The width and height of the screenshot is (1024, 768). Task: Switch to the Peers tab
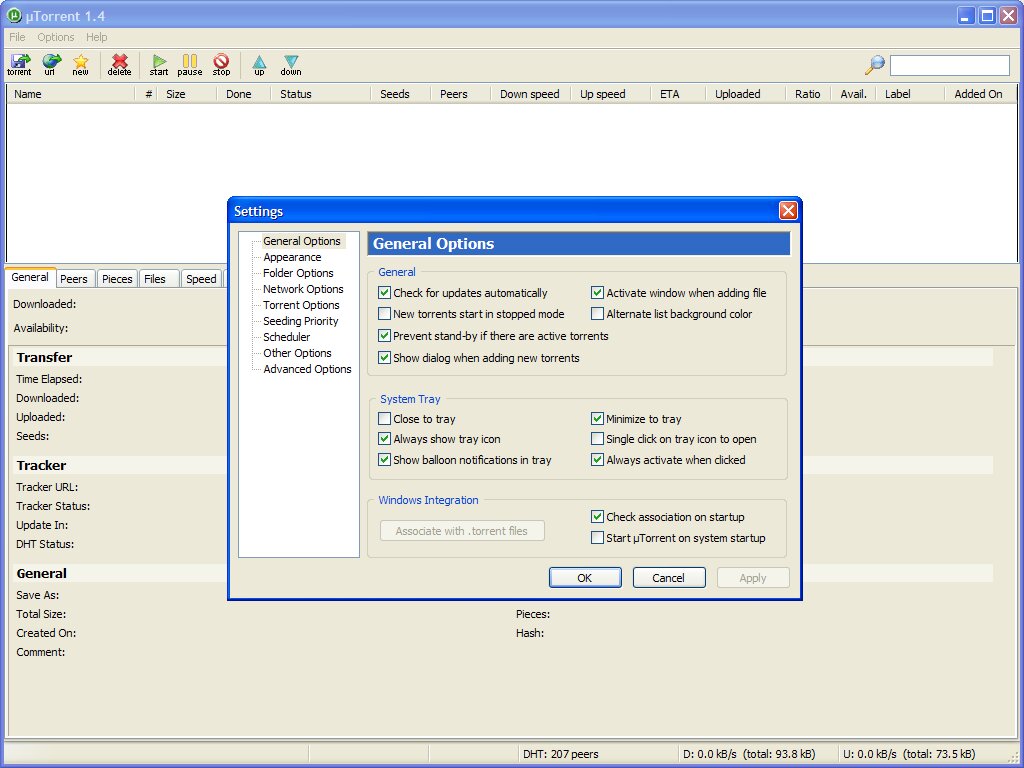point(74,279)
